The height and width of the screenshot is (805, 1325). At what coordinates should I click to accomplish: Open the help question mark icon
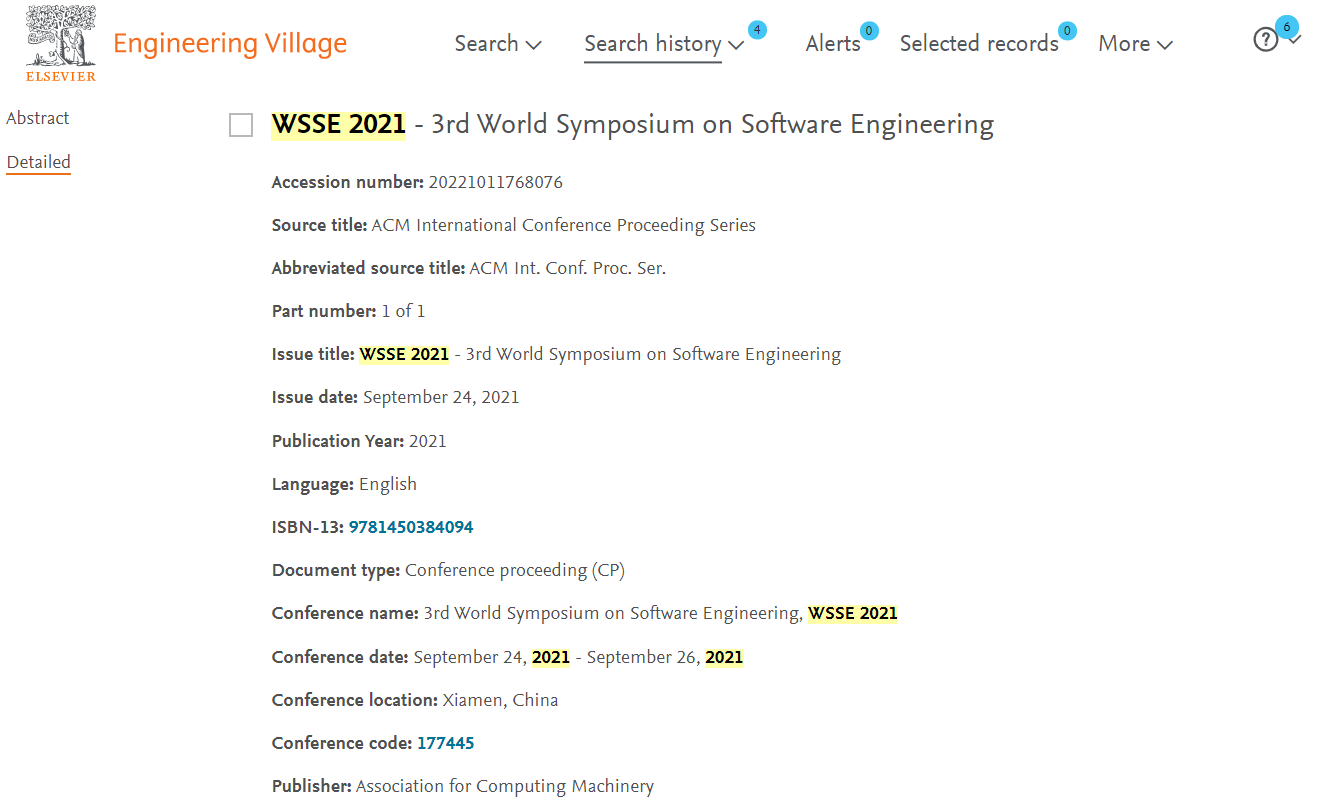click(x=1266, y=40)
